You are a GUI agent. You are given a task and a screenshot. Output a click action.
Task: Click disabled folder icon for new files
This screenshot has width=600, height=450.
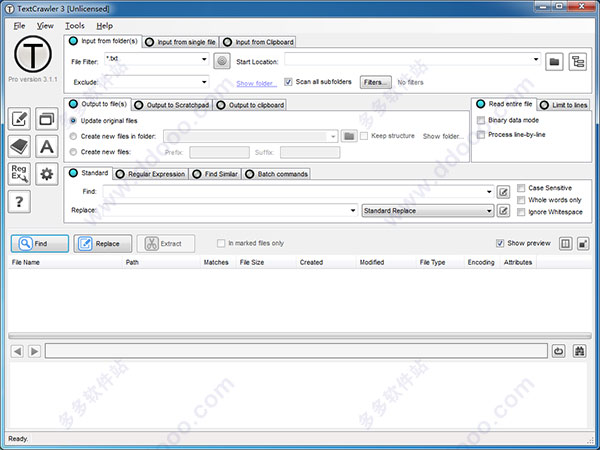coord(349,136)
